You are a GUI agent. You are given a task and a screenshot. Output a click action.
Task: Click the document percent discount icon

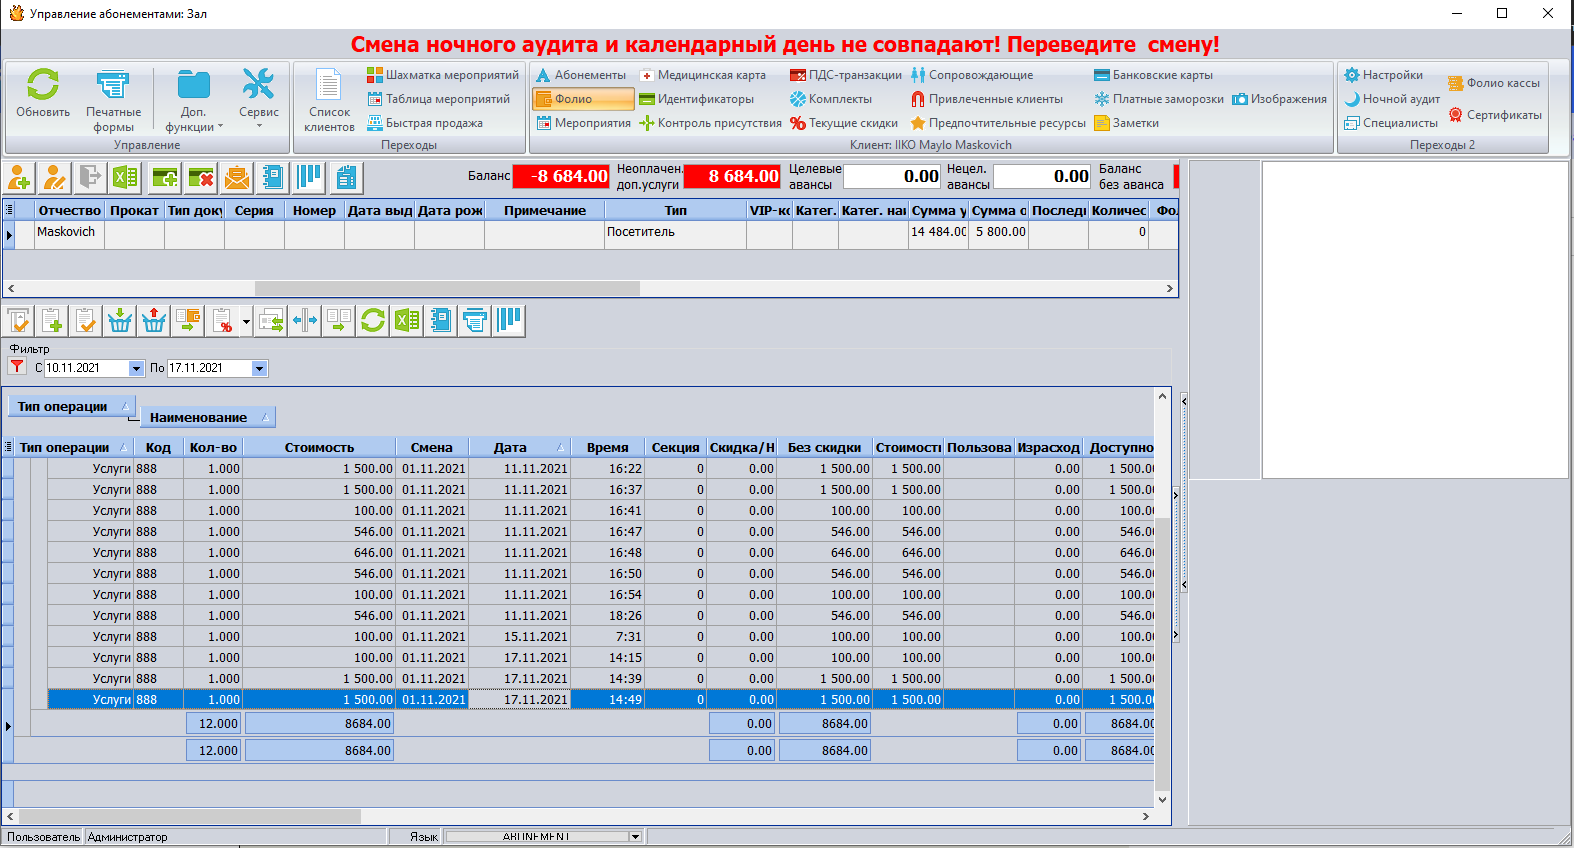[222, 321]
